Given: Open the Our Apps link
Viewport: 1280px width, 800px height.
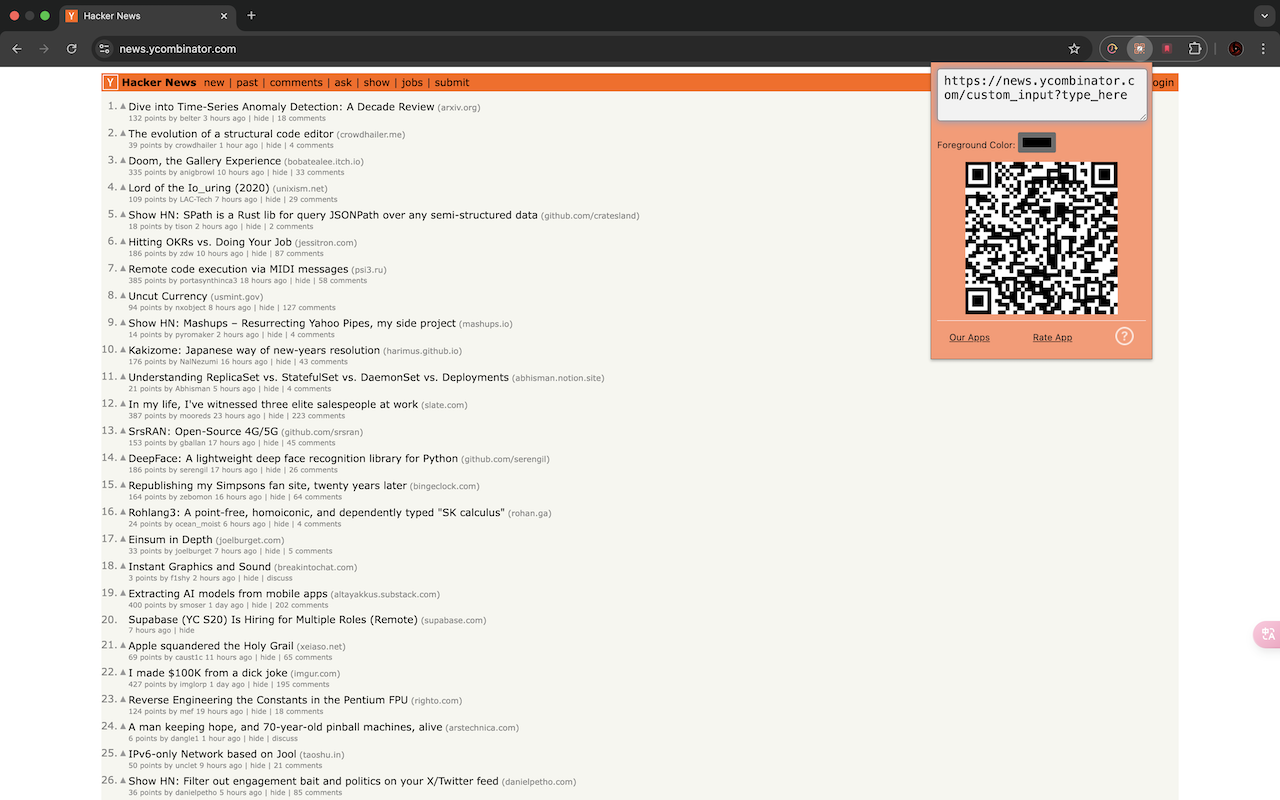Looking at the screenshot, I should (x=969, y=338).
